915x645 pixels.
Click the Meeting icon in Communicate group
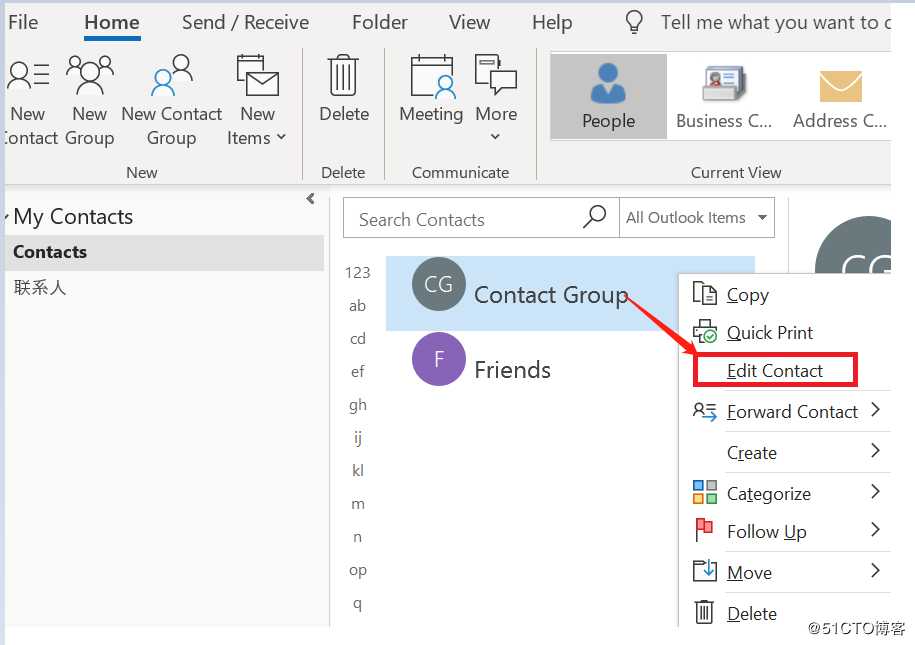[x=431, y=76]
